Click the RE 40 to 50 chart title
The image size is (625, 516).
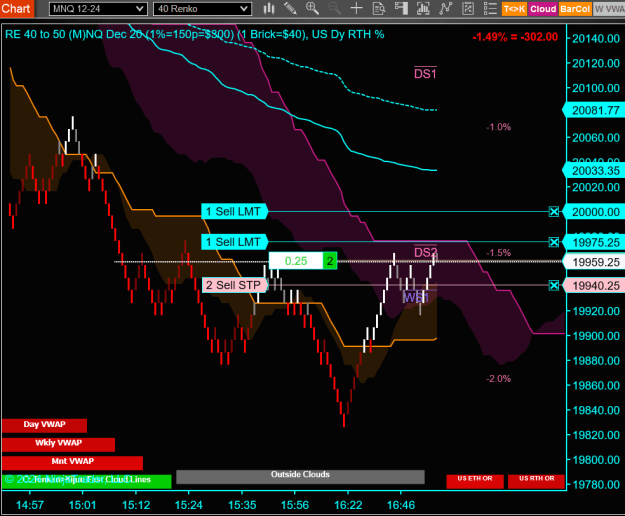point(195,34)
